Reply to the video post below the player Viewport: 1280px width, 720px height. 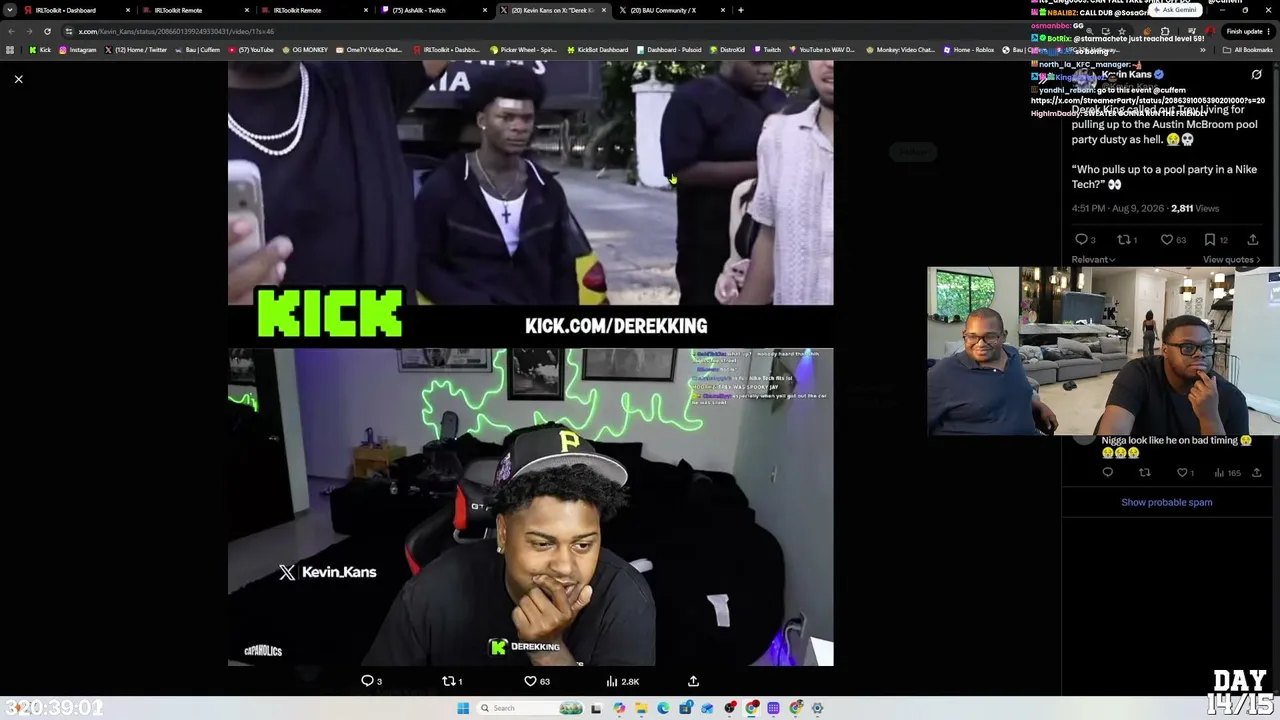pos(371,681)
